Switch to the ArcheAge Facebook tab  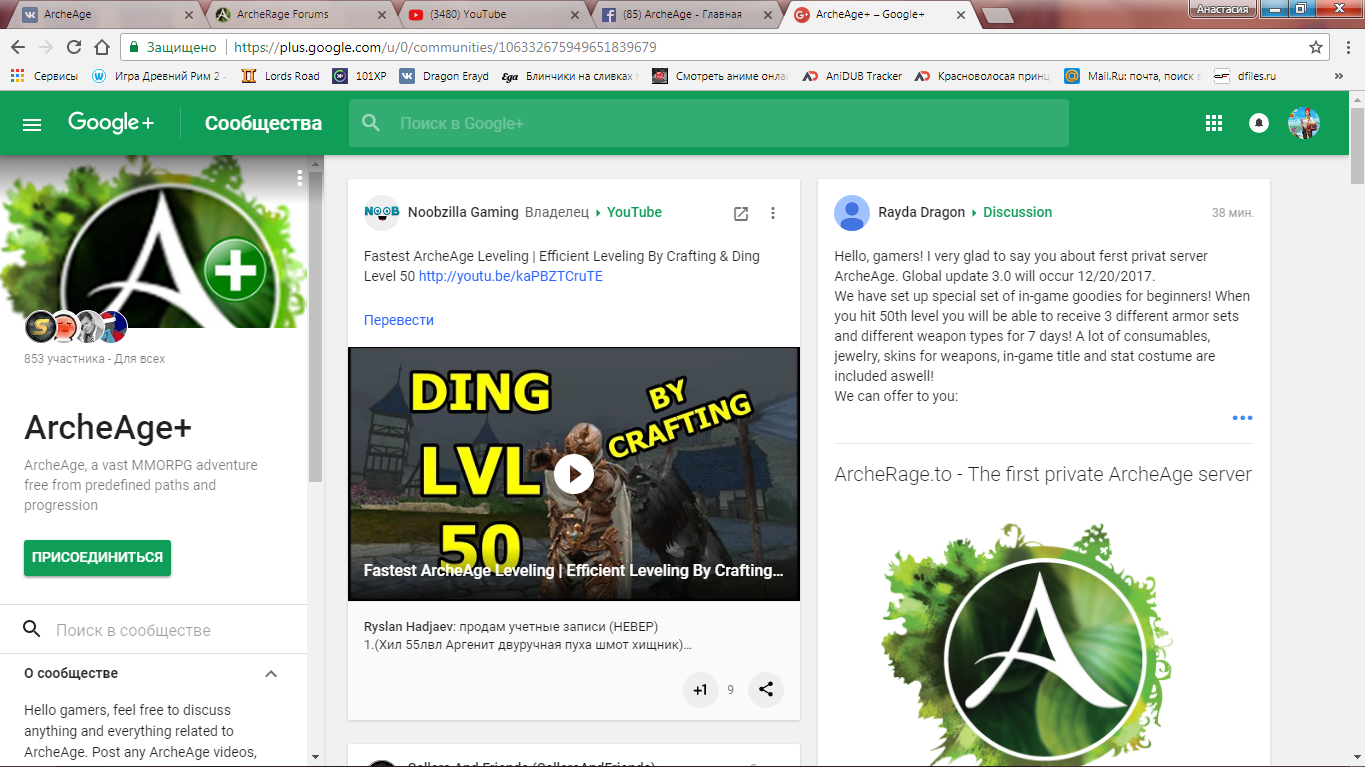pos(687,14)
